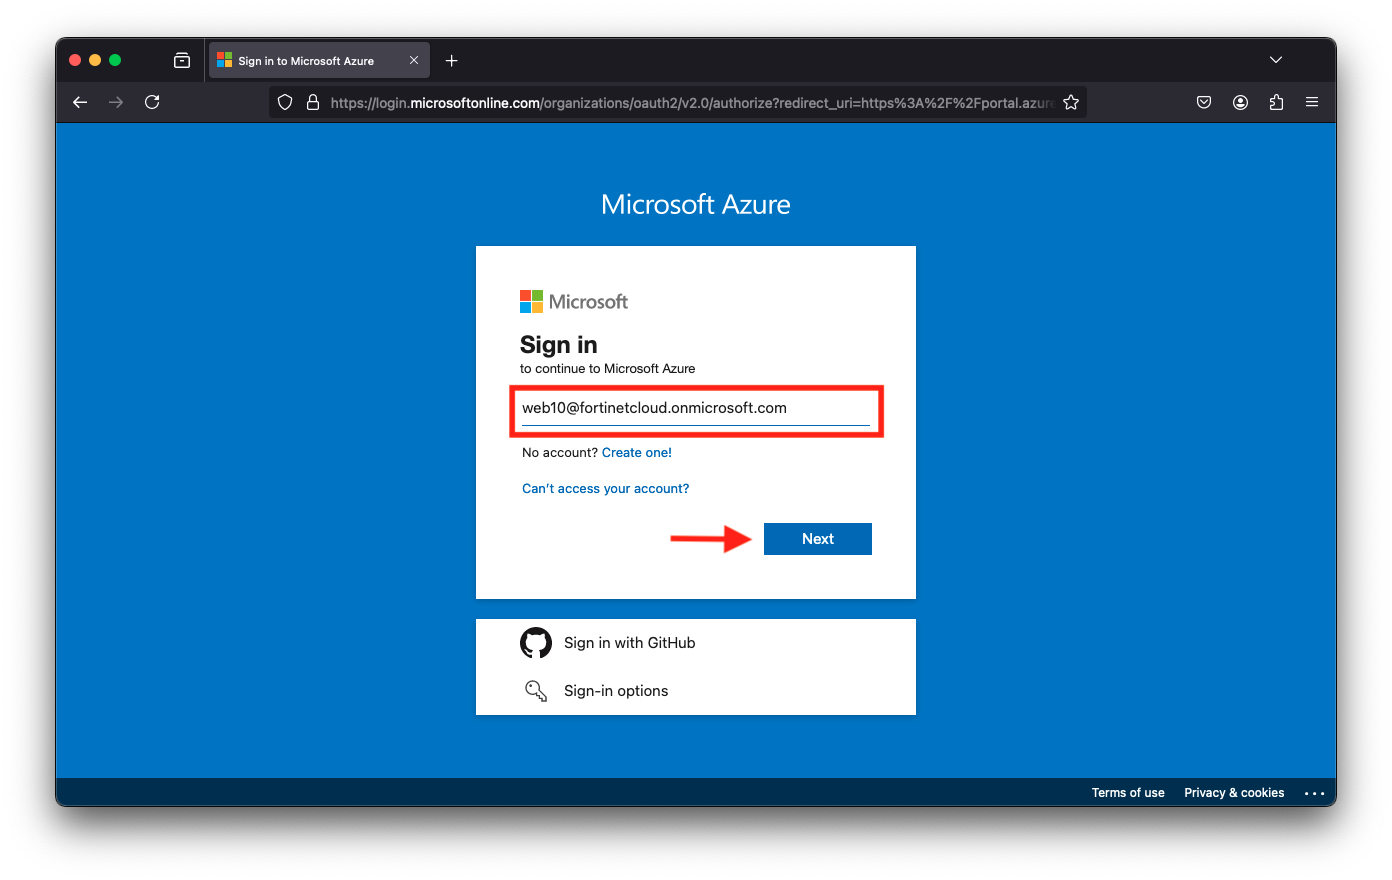Viewport: 1392px width, 880px height.
Task: Click the 'No account?' text
Action: pos(560,453)
